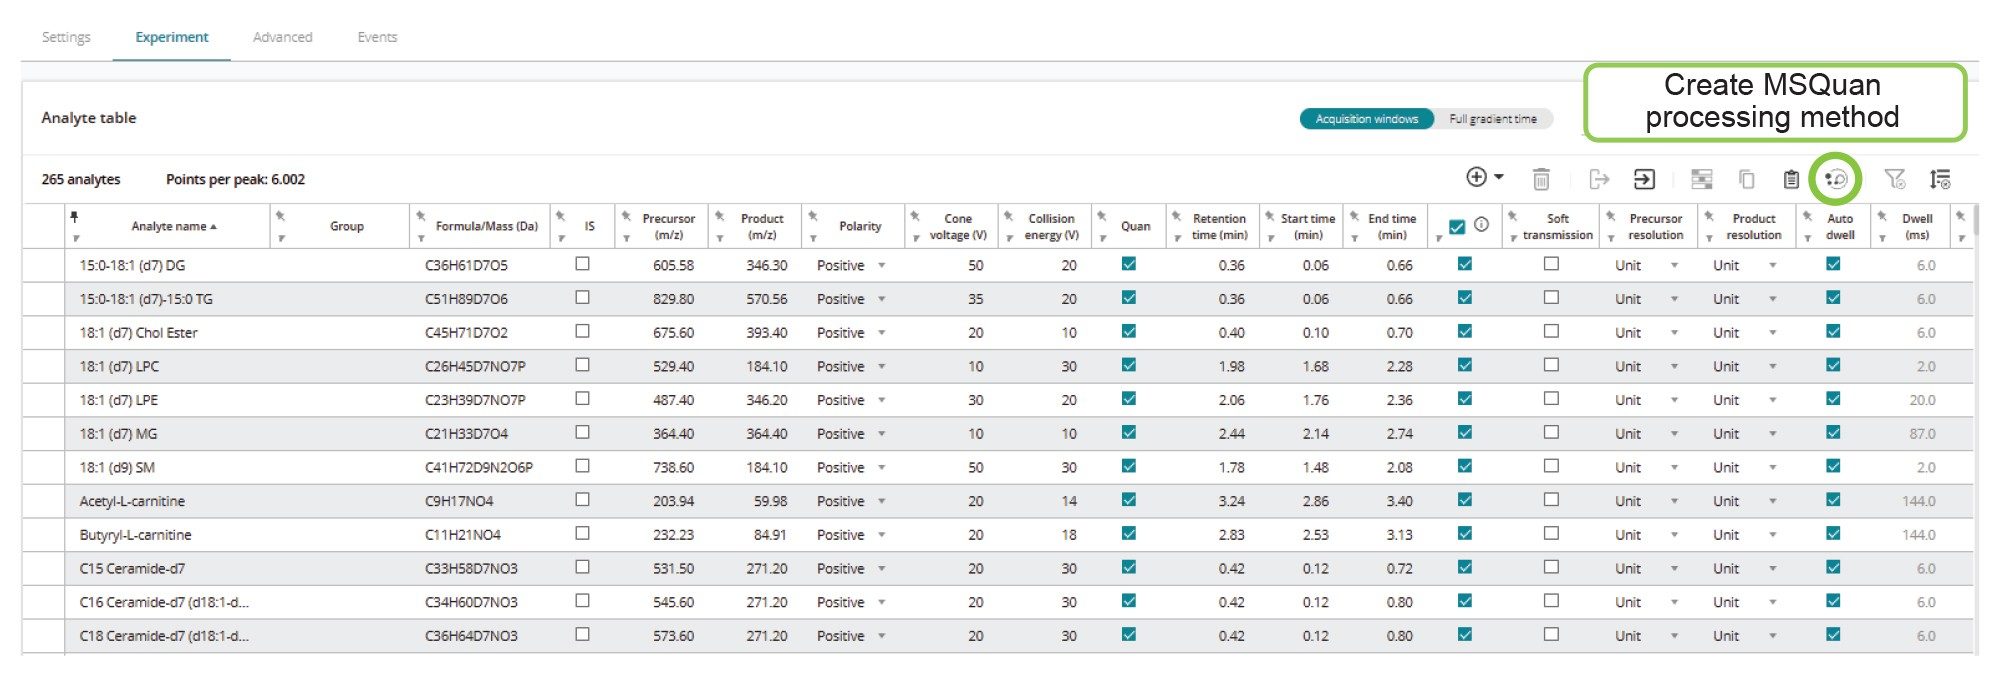Click the import arrow-in-box icon
The width and height of the screenshot is (2000, 680).
coord(1644,179)
